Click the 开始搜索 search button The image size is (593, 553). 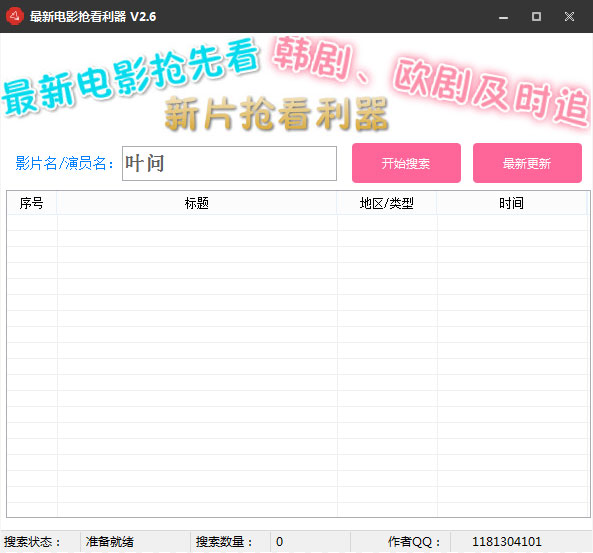point(406,163)
